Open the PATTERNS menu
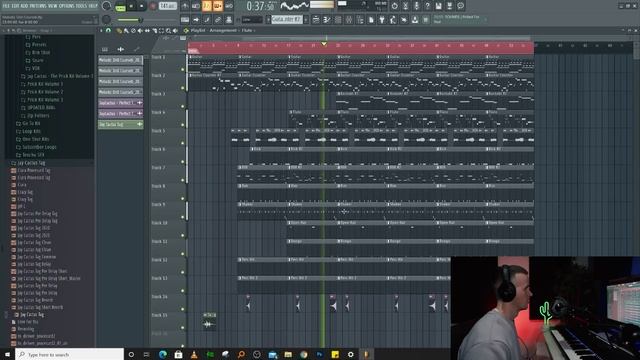This screenshot has height=360, width=640. [38, 6]
